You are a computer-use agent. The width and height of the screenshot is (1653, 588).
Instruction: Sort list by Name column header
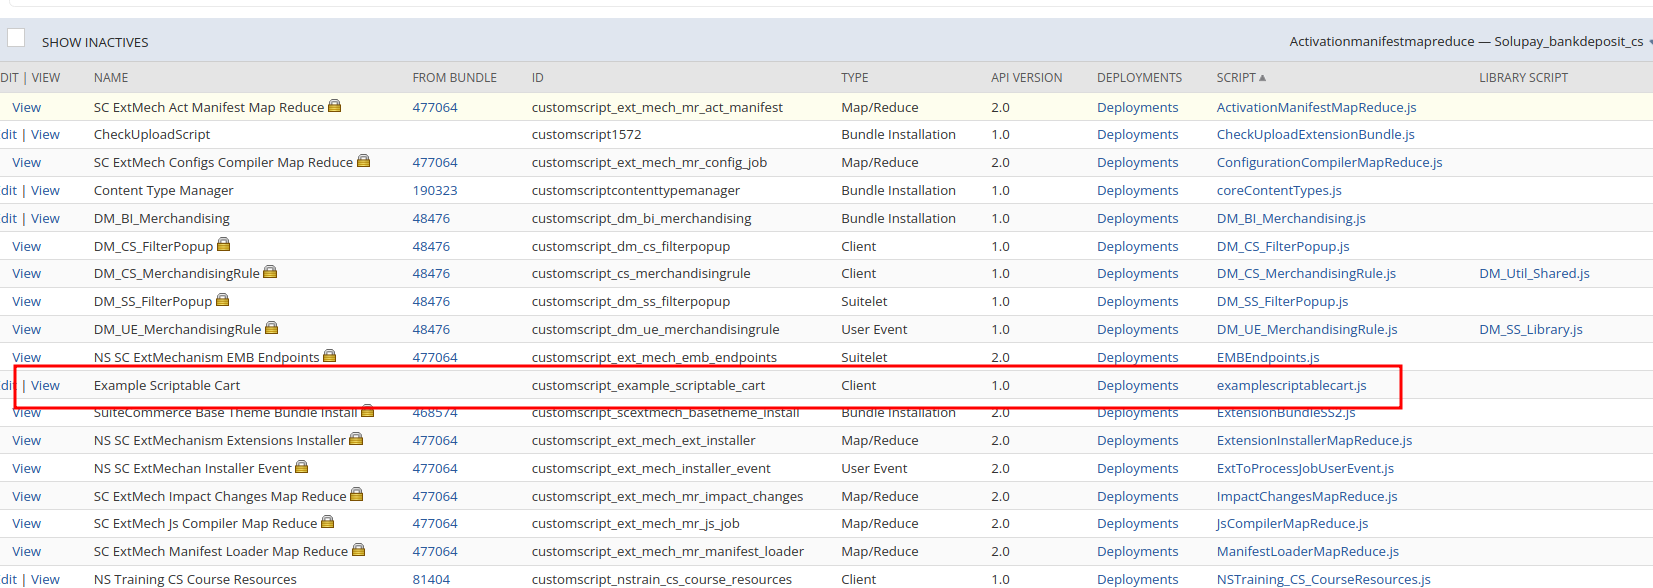(x=111, y=78)
